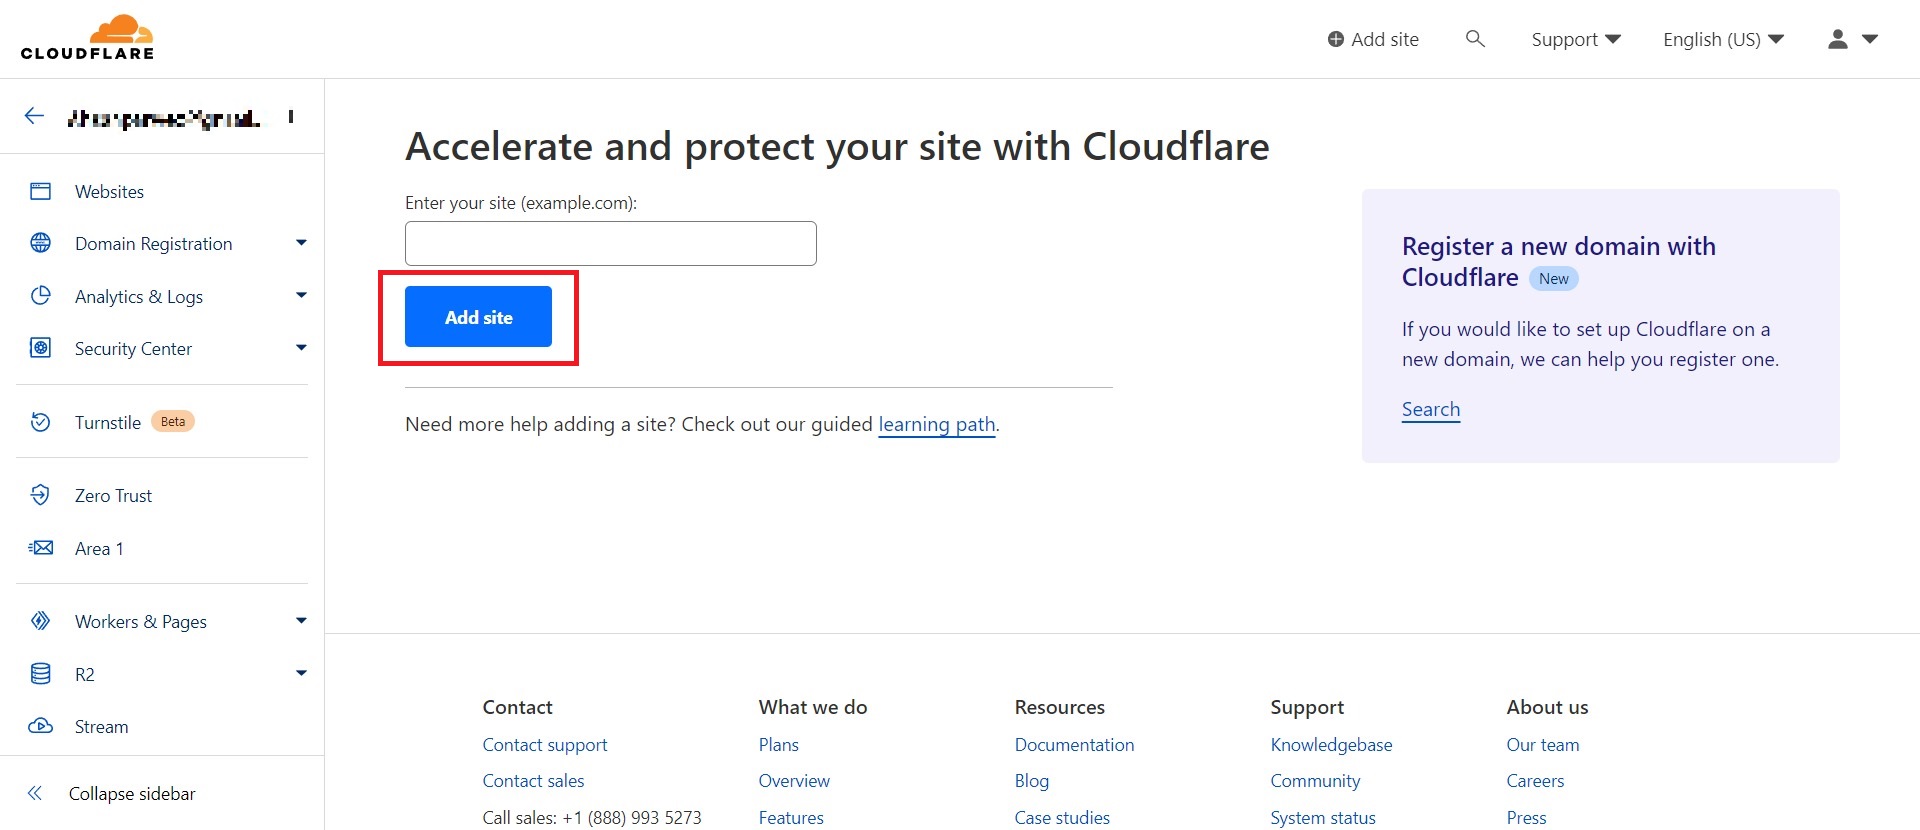Click the search magnifier icon
The image size is (1920, 830).
click(1474, 39)
